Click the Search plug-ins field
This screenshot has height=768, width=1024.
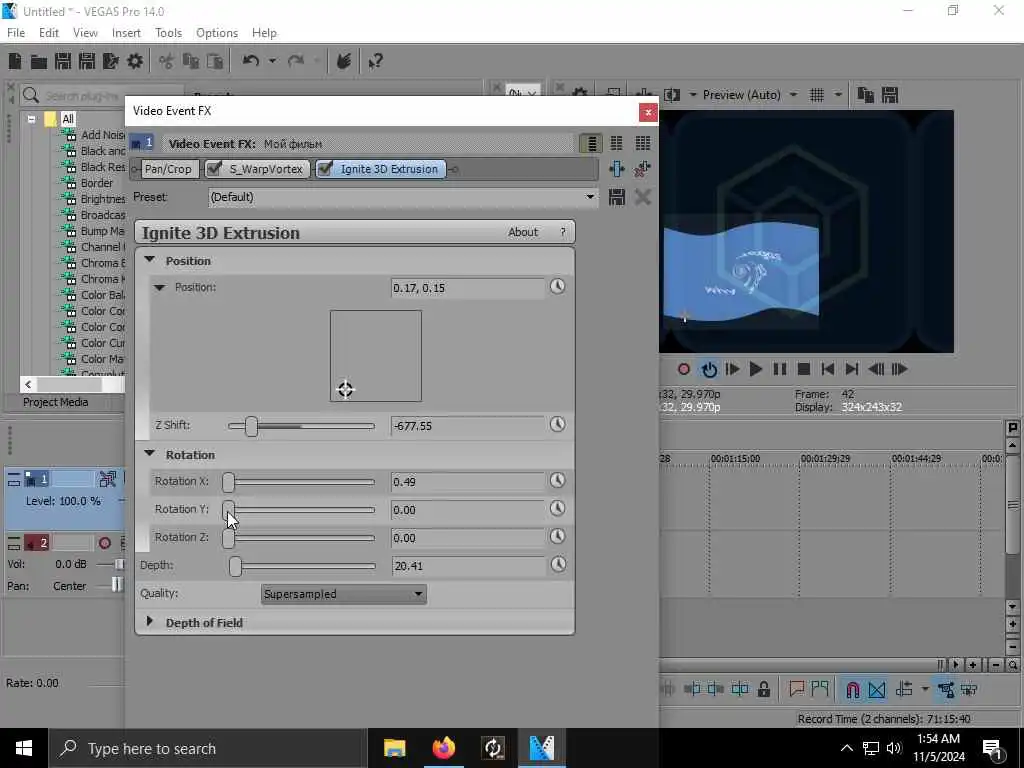tap(101, 96)
